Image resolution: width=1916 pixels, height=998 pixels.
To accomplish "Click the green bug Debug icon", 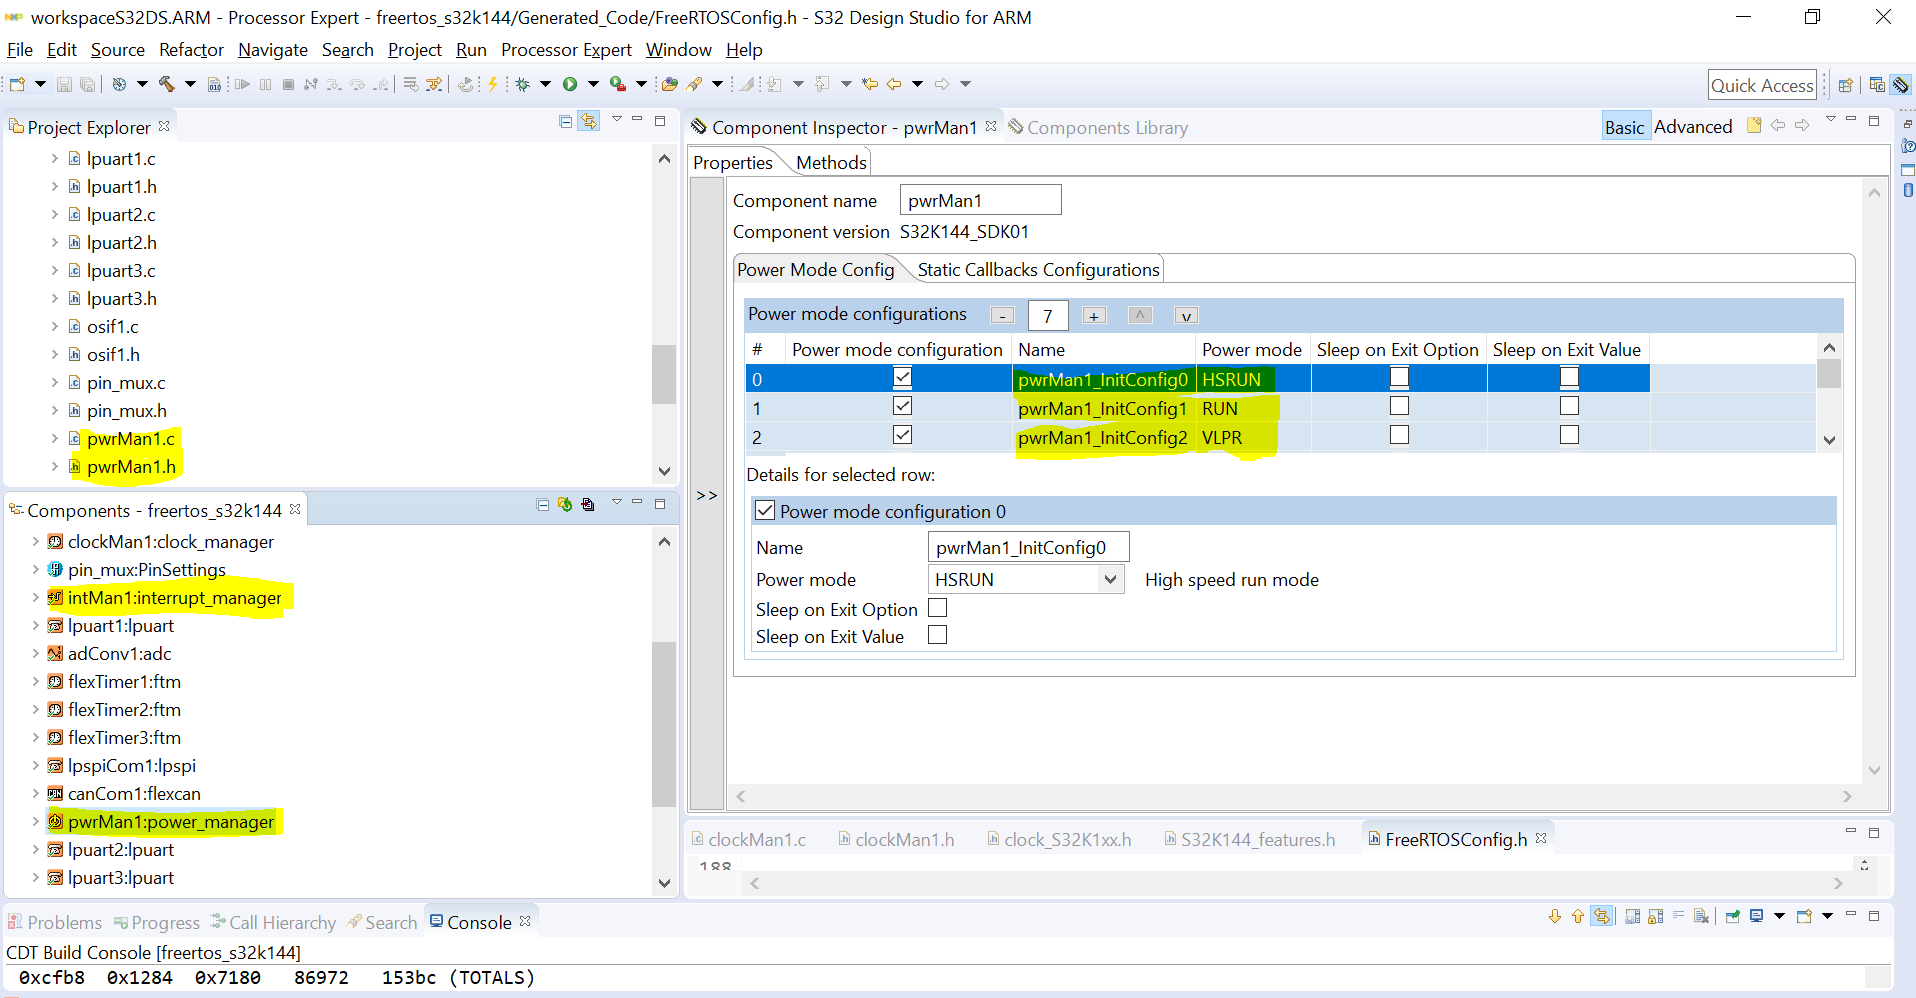I will 522,84.
